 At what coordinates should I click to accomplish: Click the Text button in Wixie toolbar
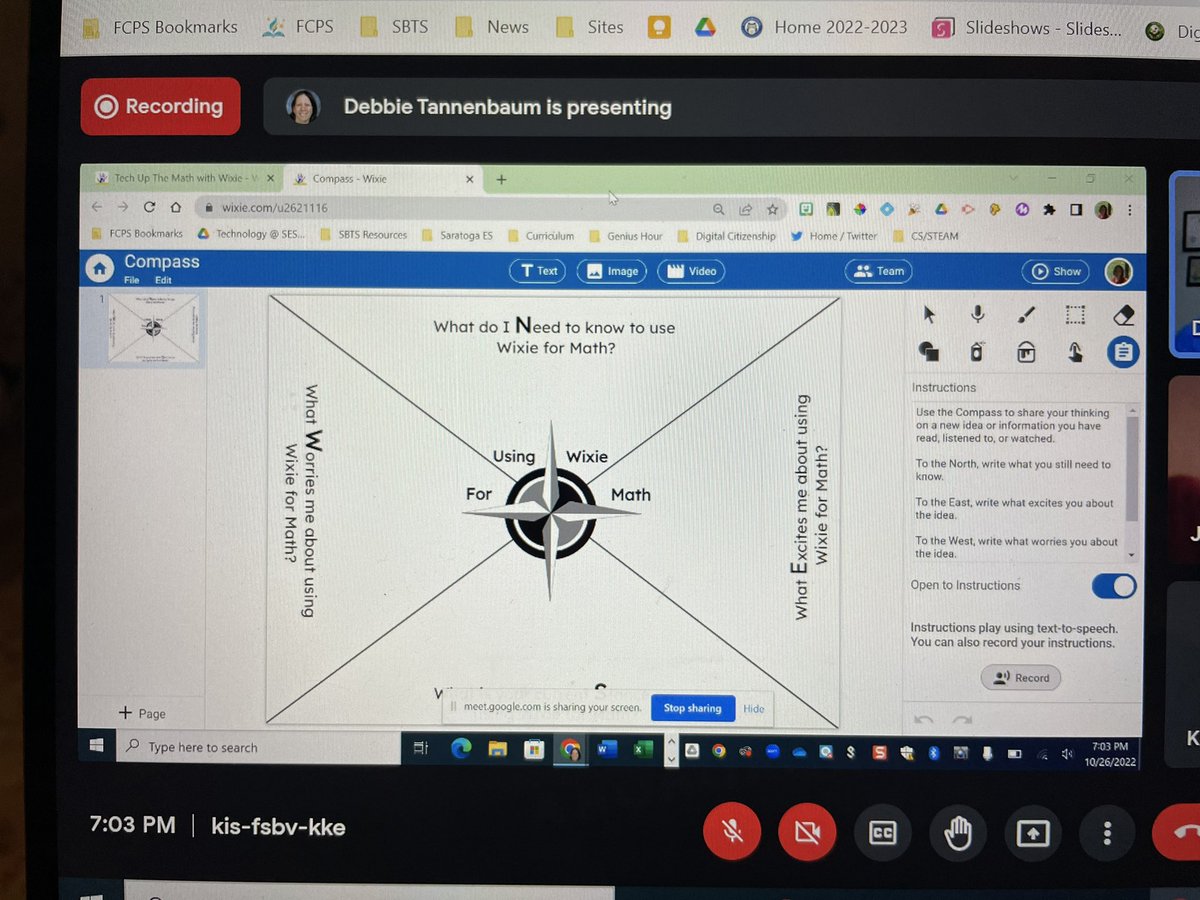click(x=538, y=271)
